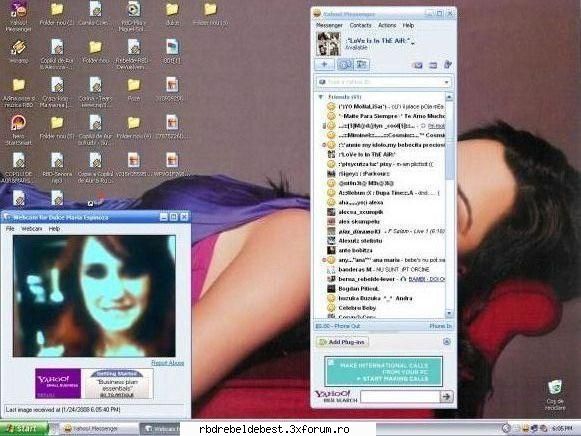Open the Actions menu
The height and width of the screenshot is (436, 581).
[x=387, y=25]
